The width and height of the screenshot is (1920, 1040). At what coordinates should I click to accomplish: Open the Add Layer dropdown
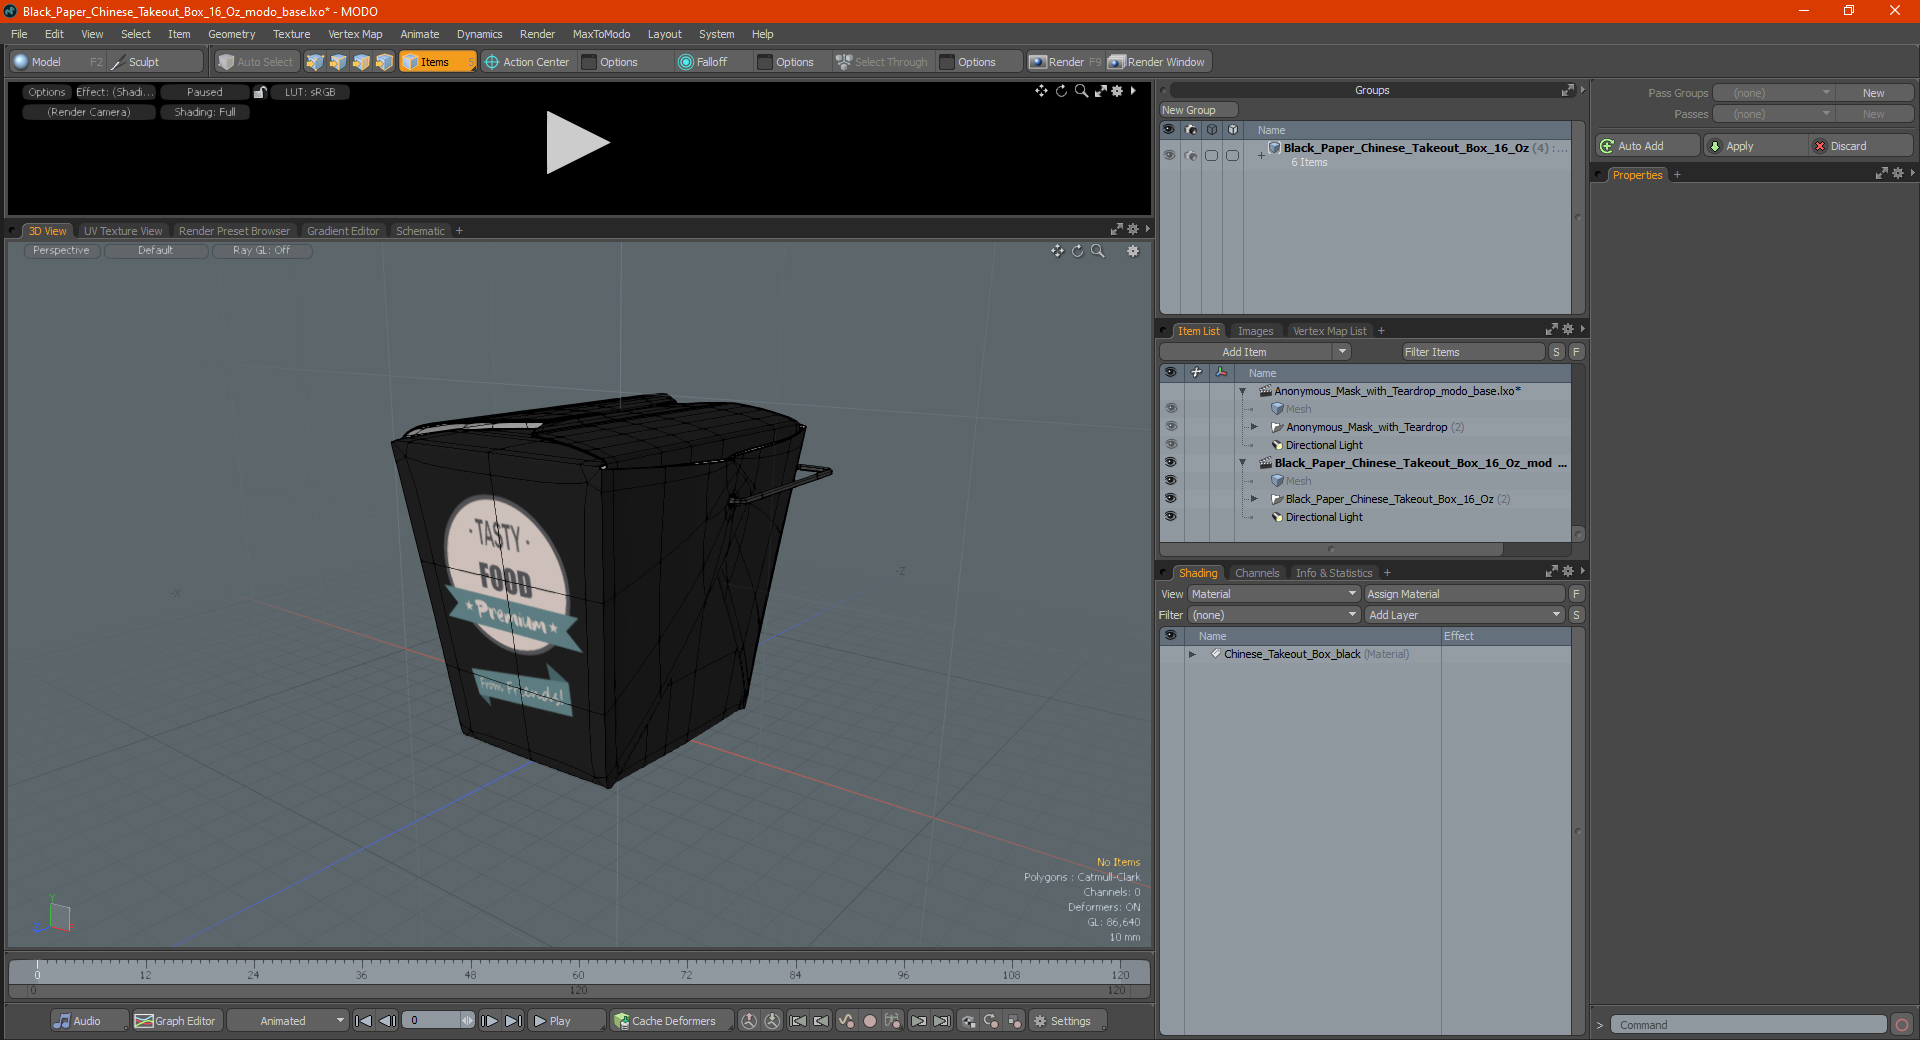1464,615
